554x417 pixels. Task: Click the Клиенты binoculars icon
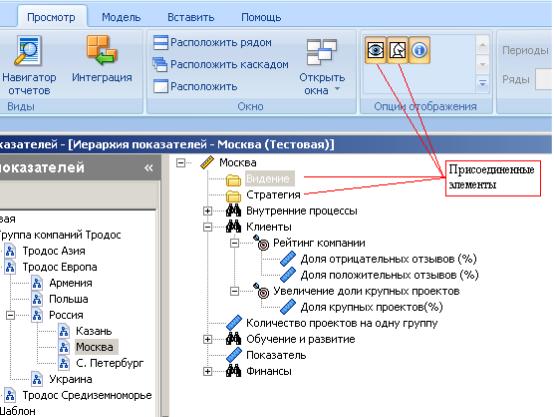[x=234, y=227]
